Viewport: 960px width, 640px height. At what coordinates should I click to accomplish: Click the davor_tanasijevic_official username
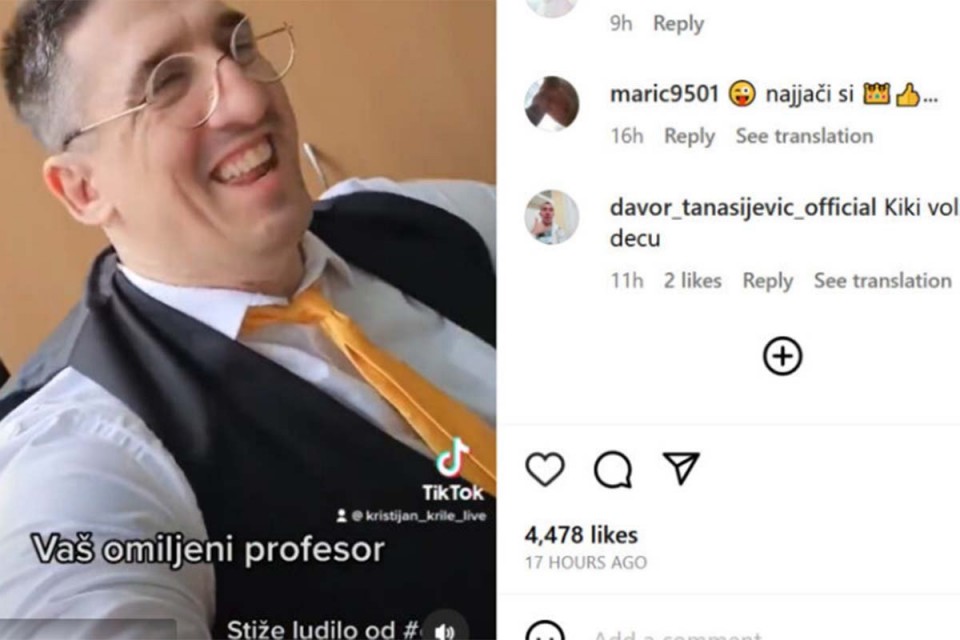coord(743,208)
